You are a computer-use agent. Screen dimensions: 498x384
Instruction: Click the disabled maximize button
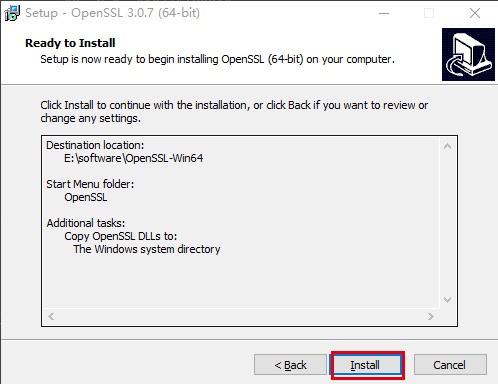(x=429, y=13)
